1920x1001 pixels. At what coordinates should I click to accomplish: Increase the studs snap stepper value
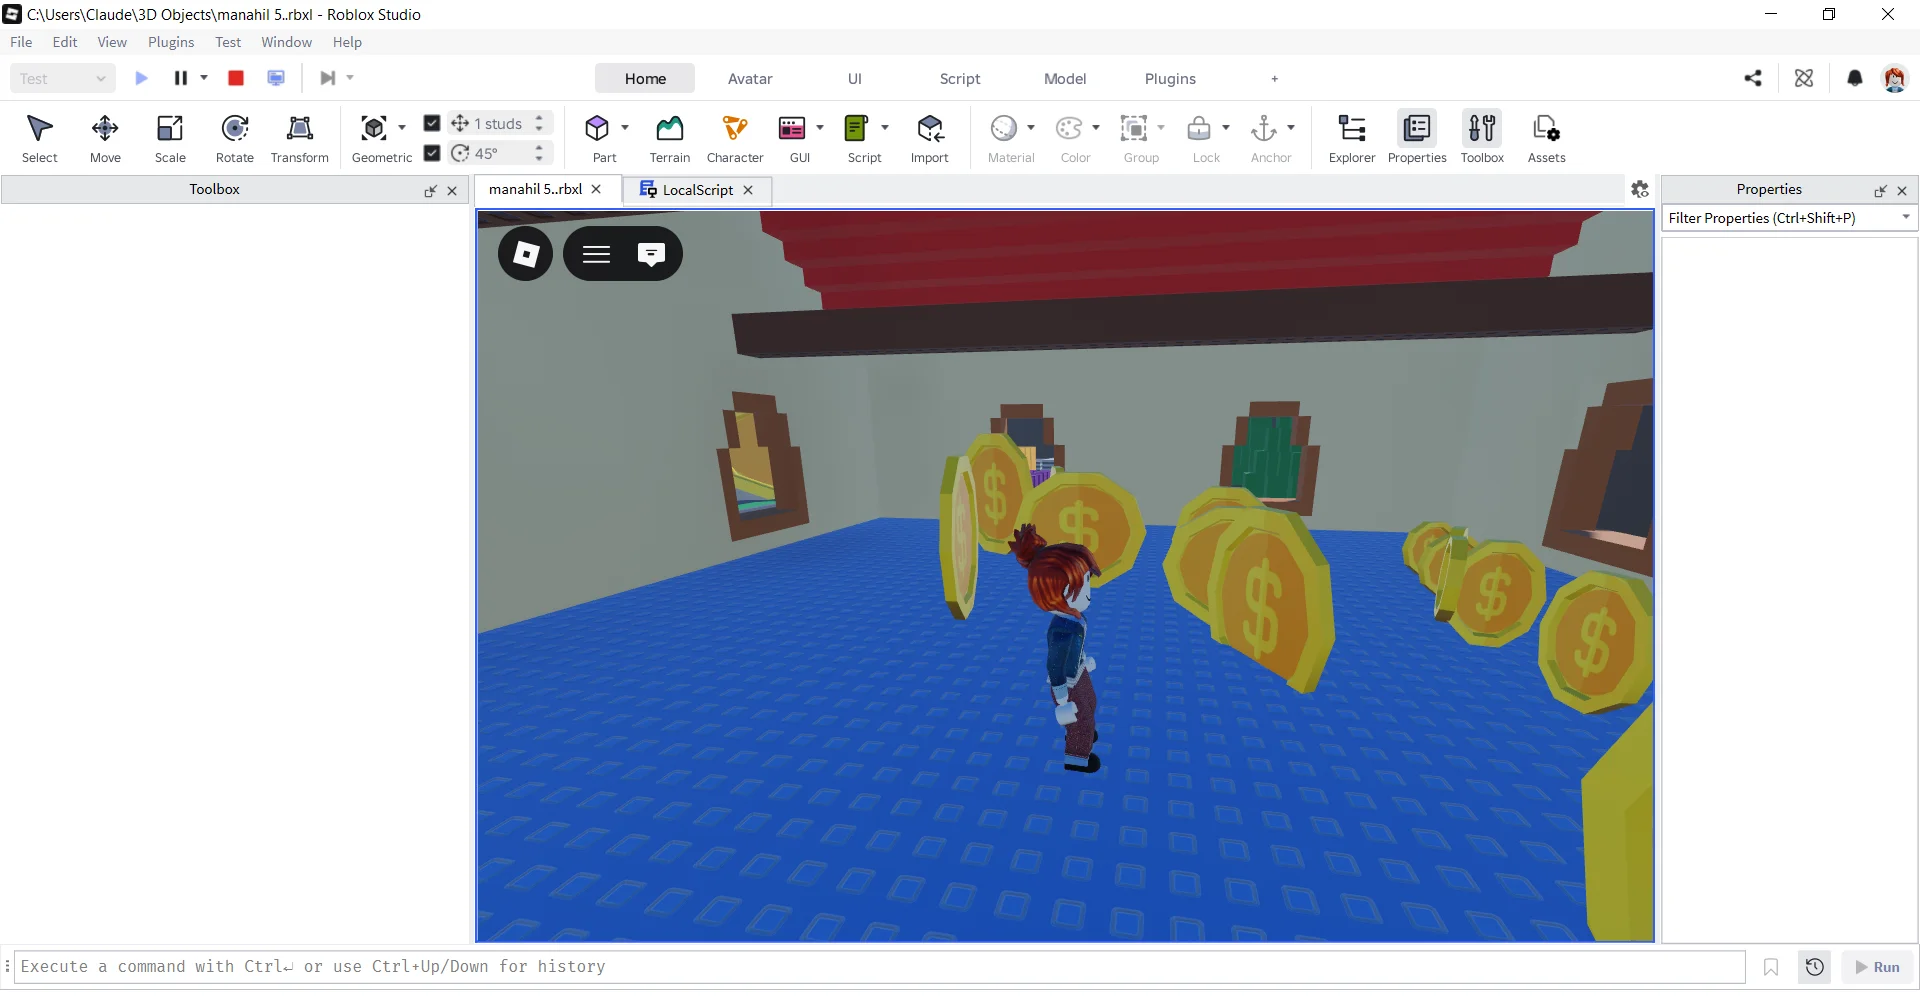point(539,118)
